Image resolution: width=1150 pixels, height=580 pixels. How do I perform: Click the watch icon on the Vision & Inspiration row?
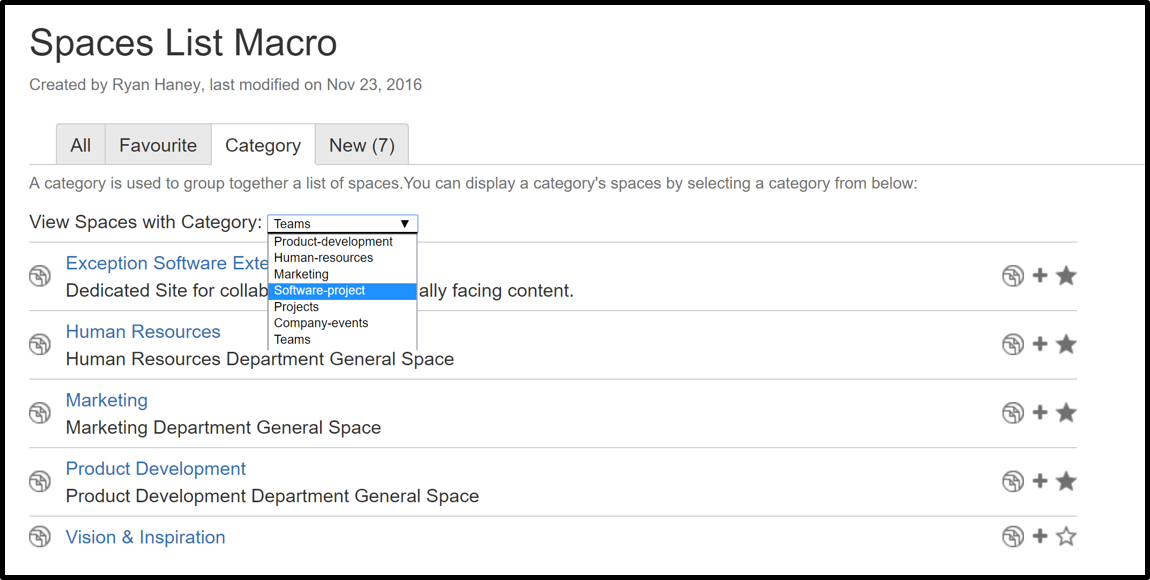point(1014,536)
